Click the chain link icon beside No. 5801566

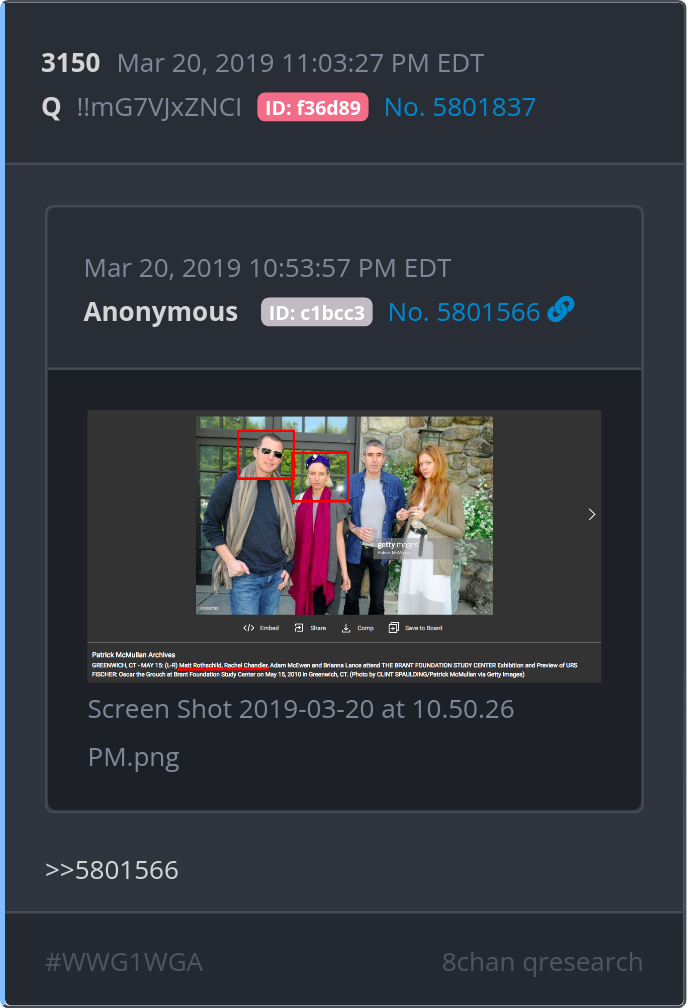pos(561,310)
